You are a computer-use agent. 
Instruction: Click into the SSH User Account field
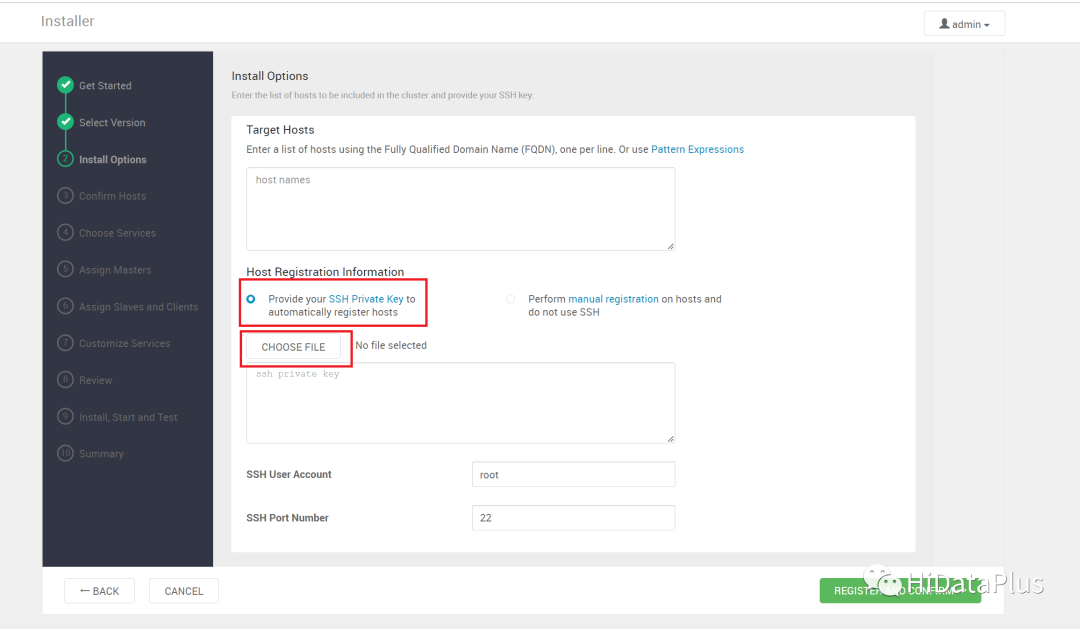tap(573, 475)
